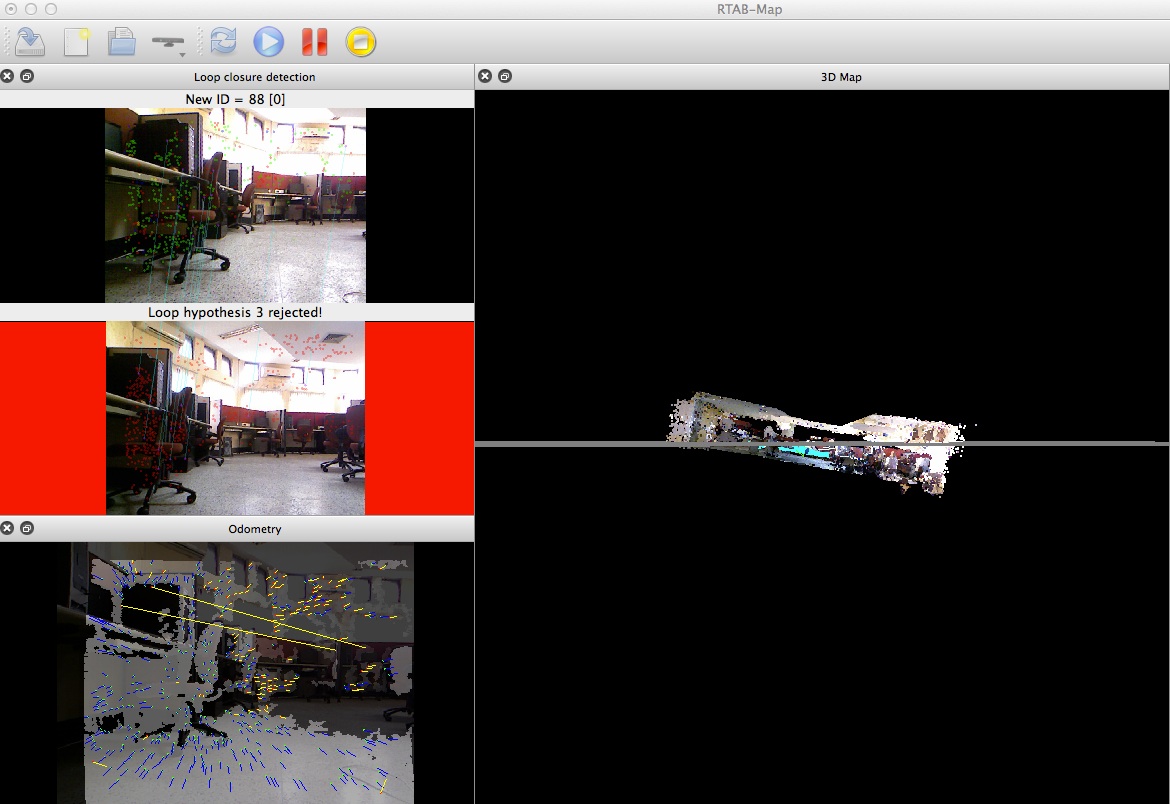Detach the Odometry panel to a floating window
Viewport: 1170px width, 804px height.
27,528
